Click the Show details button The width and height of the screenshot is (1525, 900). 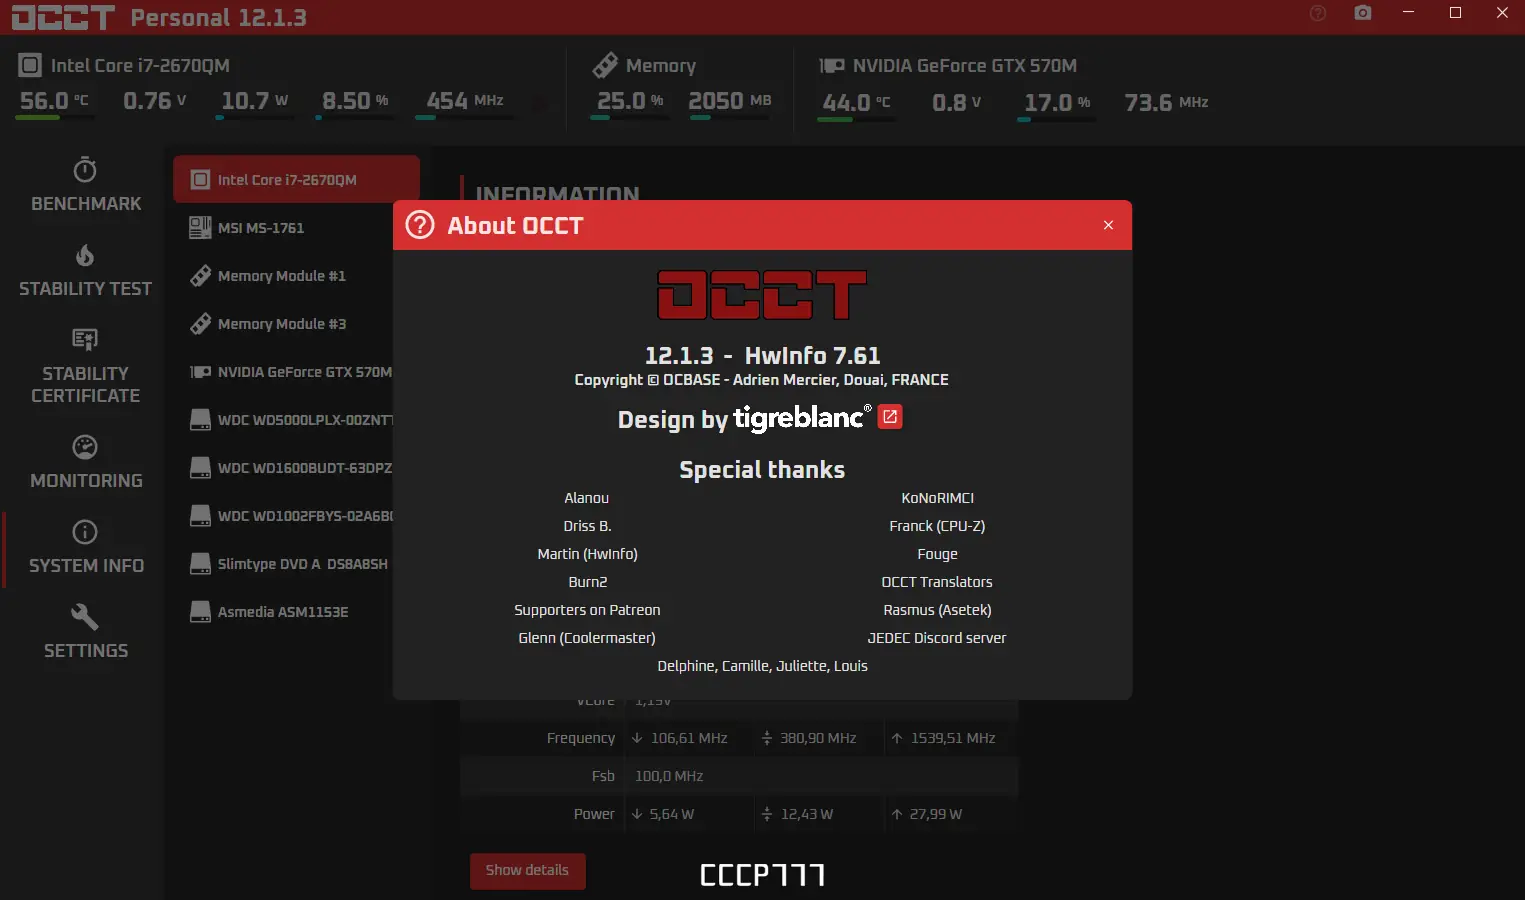tap(528, 870)
